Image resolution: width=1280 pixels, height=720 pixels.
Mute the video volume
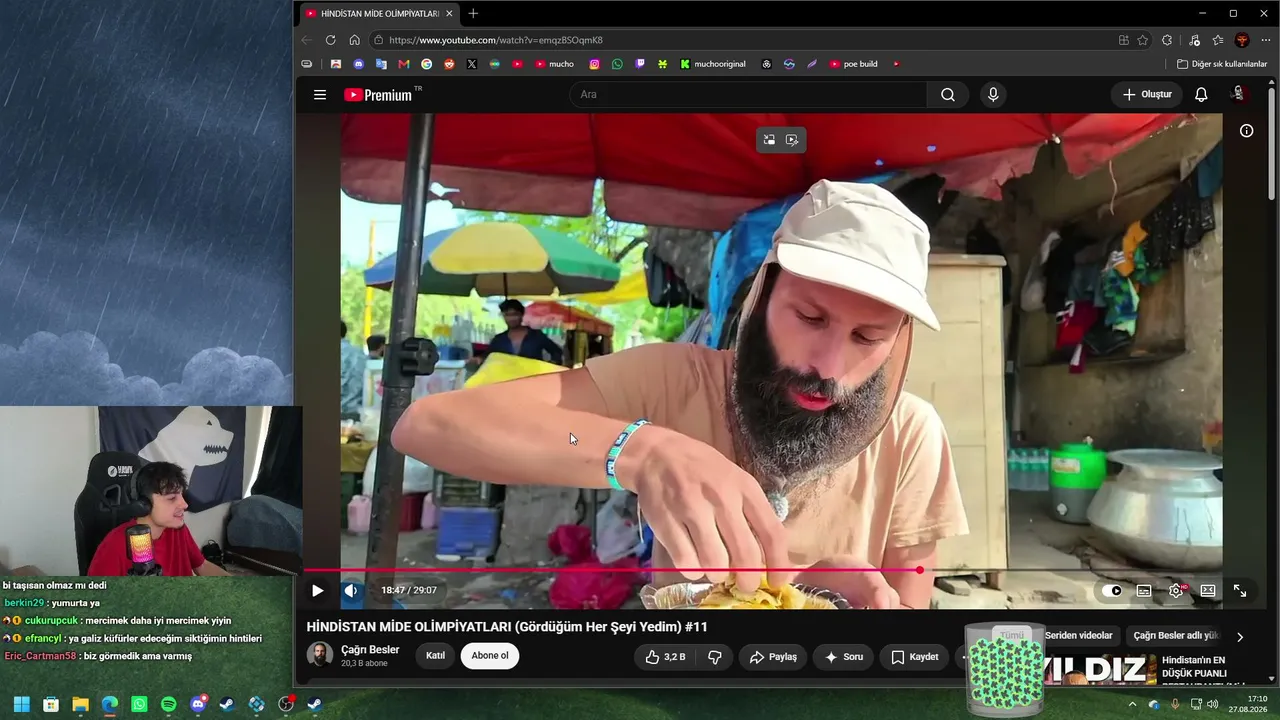(351, 590)
